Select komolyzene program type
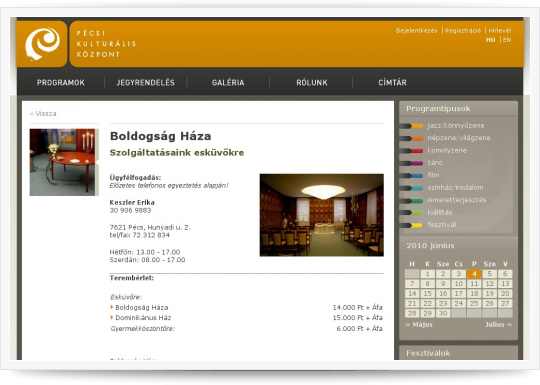 point(447,150)
